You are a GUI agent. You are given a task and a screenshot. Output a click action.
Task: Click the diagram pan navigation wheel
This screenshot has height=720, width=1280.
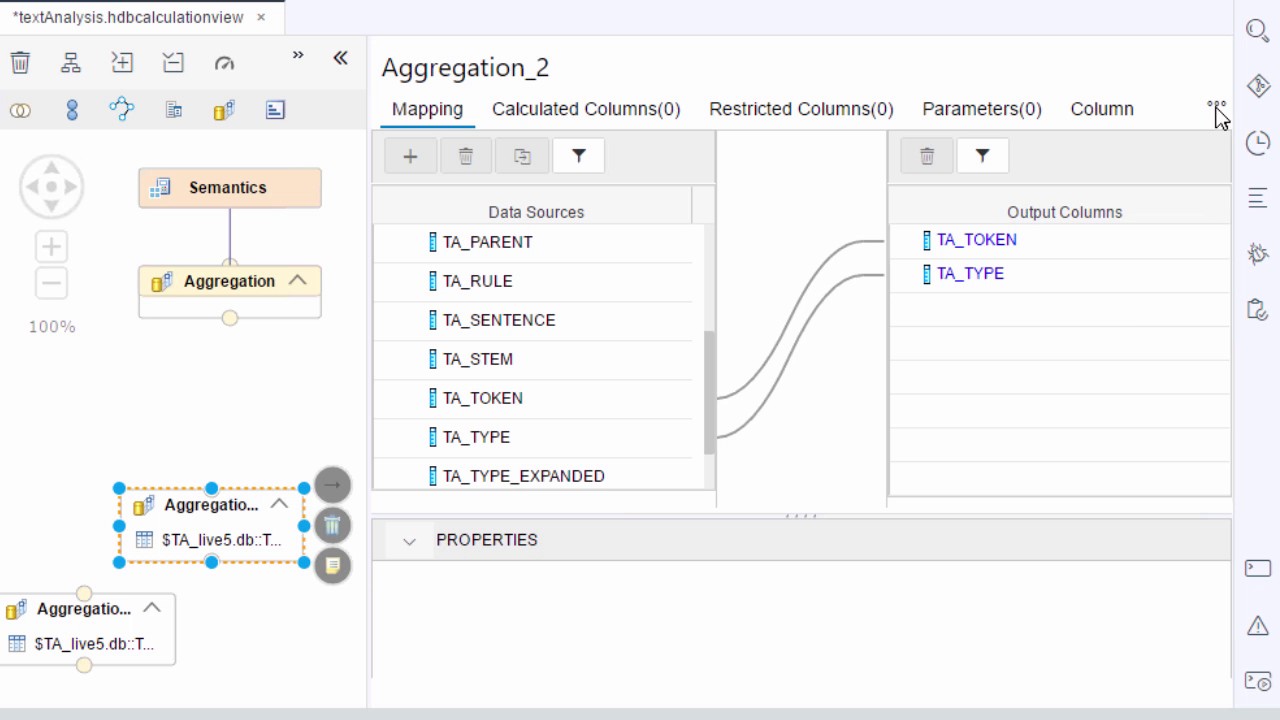click(x=51, y=186)
